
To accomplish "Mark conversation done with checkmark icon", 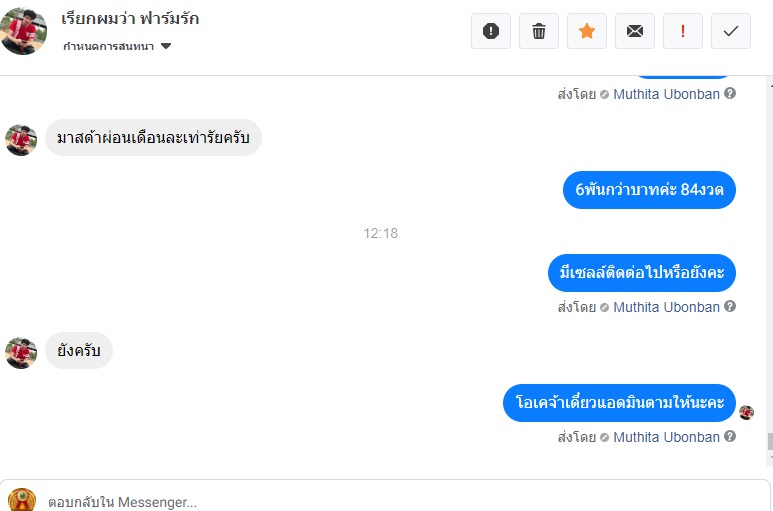I will click(x=731, y=32).
